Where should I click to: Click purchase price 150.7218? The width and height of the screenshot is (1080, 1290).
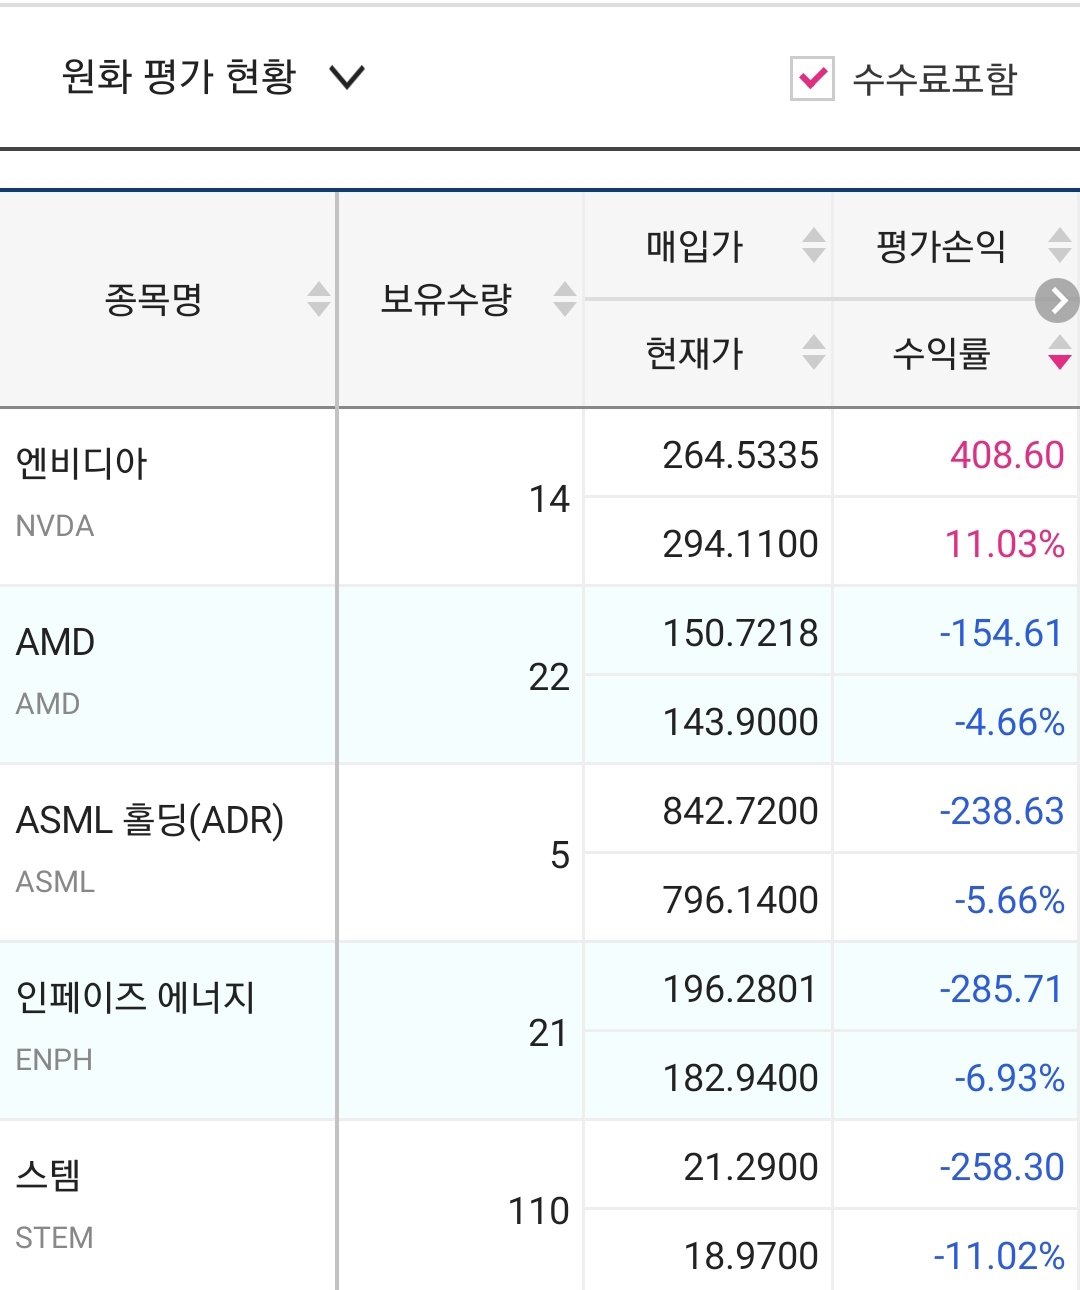click(741, 633)
